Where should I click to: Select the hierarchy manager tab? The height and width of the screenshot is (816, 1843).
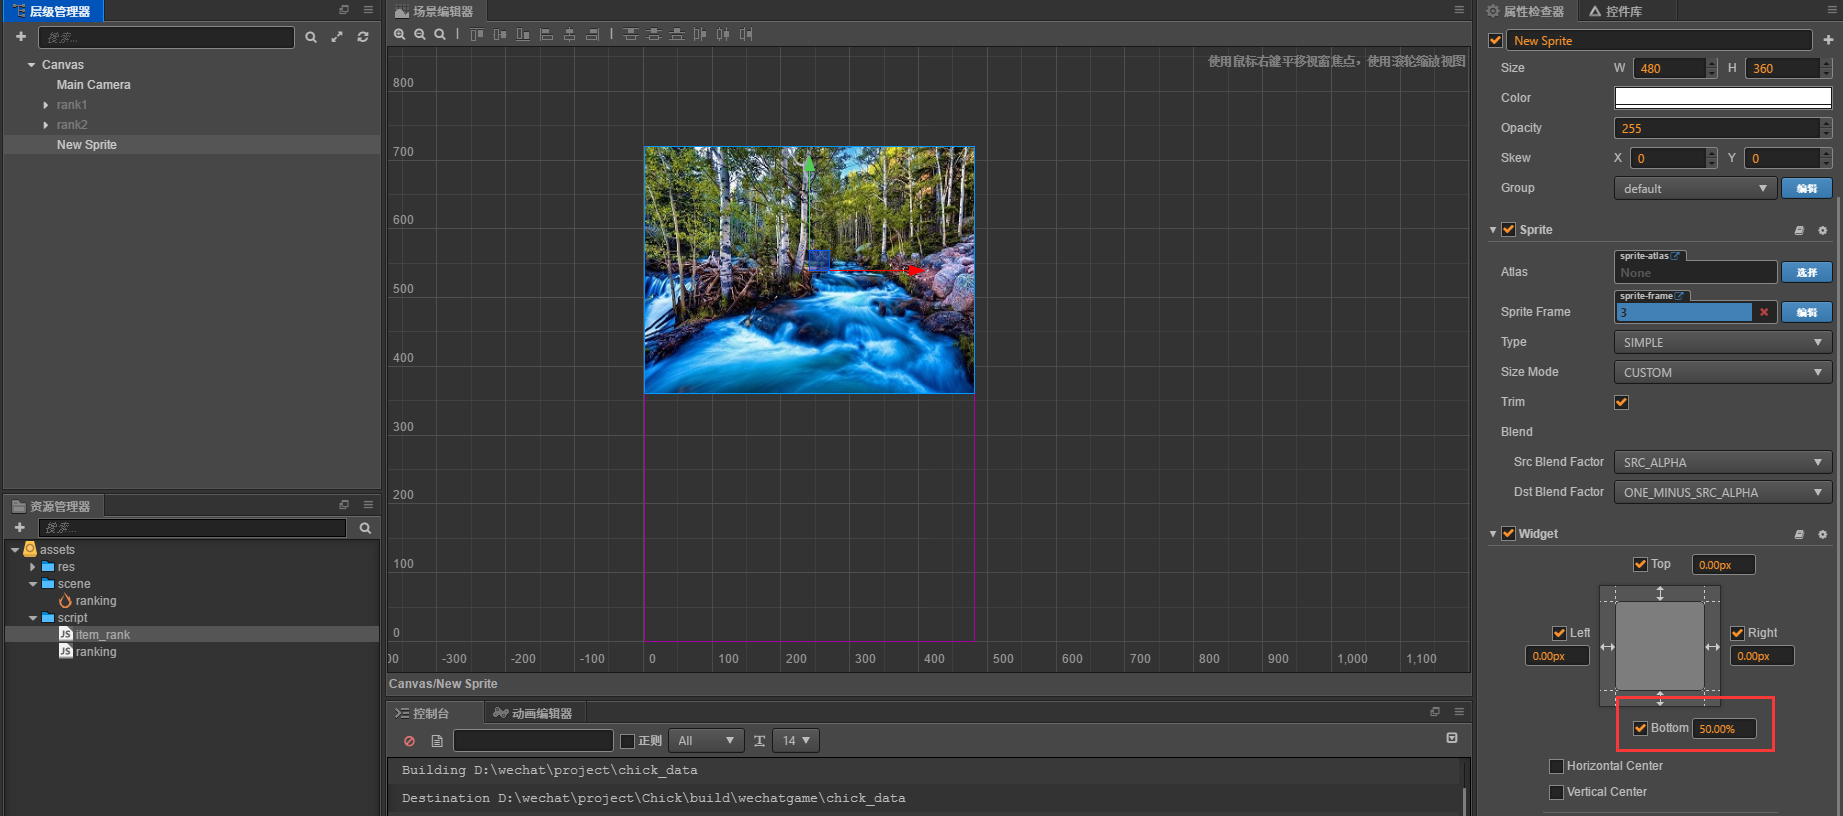pos(52,11)
